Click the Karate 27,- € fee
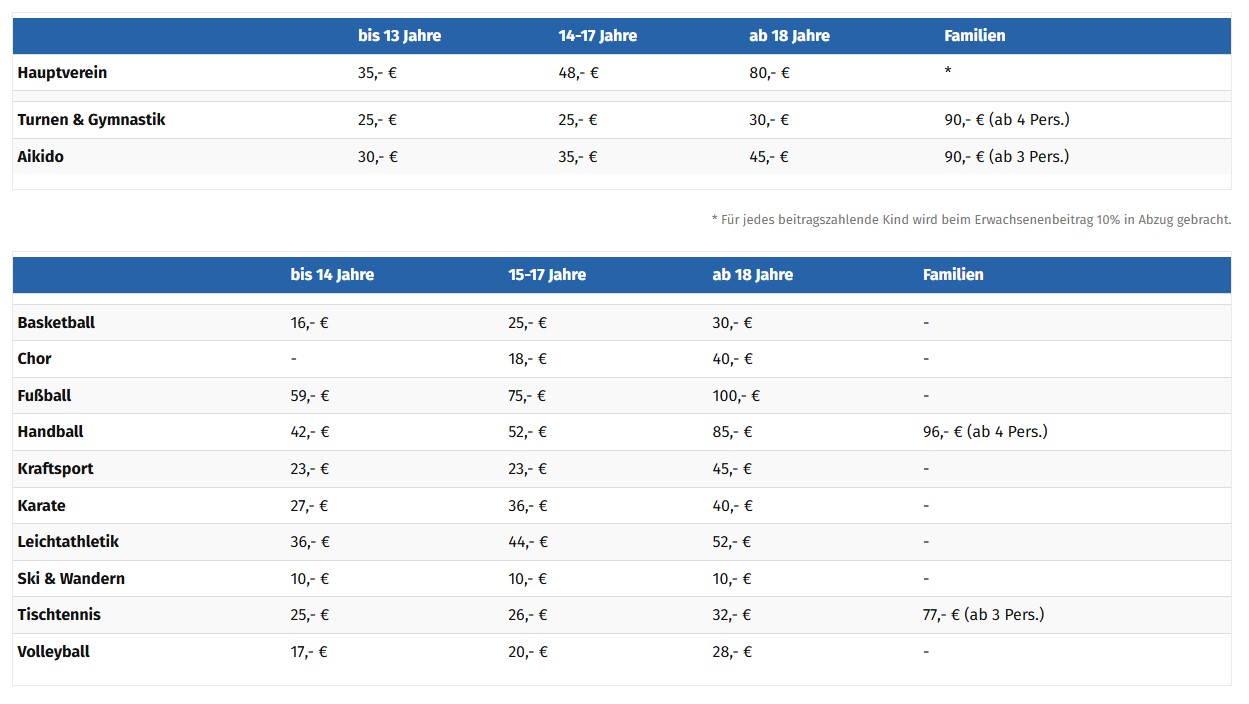1249x704 pixels. (x=309, y=506)
